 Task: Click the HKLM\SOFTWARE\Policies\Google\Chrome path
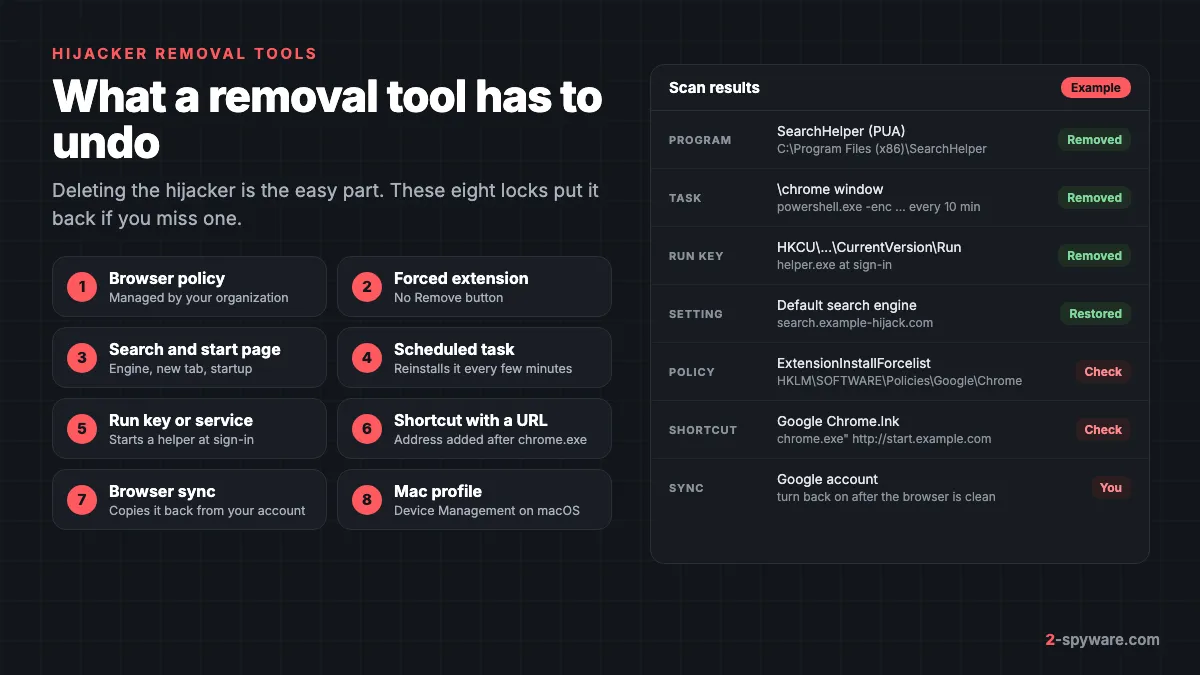(x=900, y=381)
